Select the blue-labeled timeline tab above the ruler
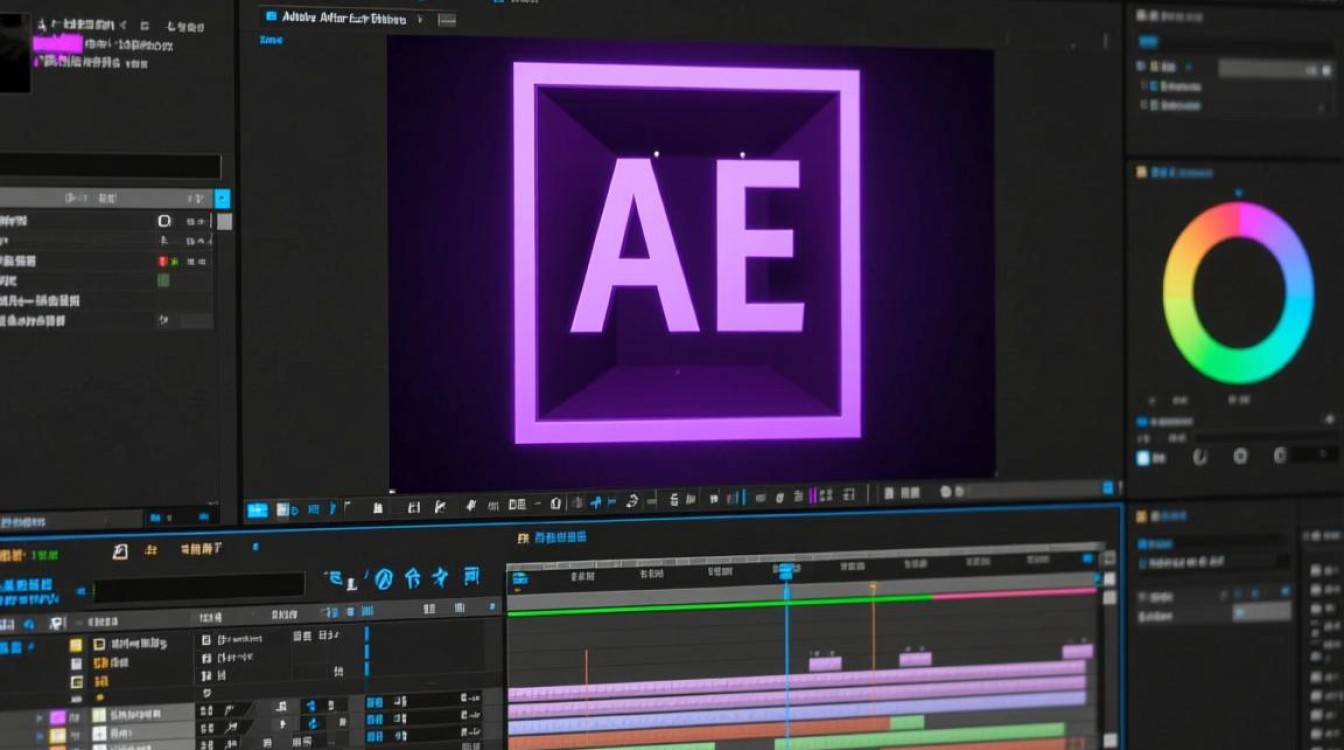The height and width of the screenshot is (750, 1344). click(553, 538)
